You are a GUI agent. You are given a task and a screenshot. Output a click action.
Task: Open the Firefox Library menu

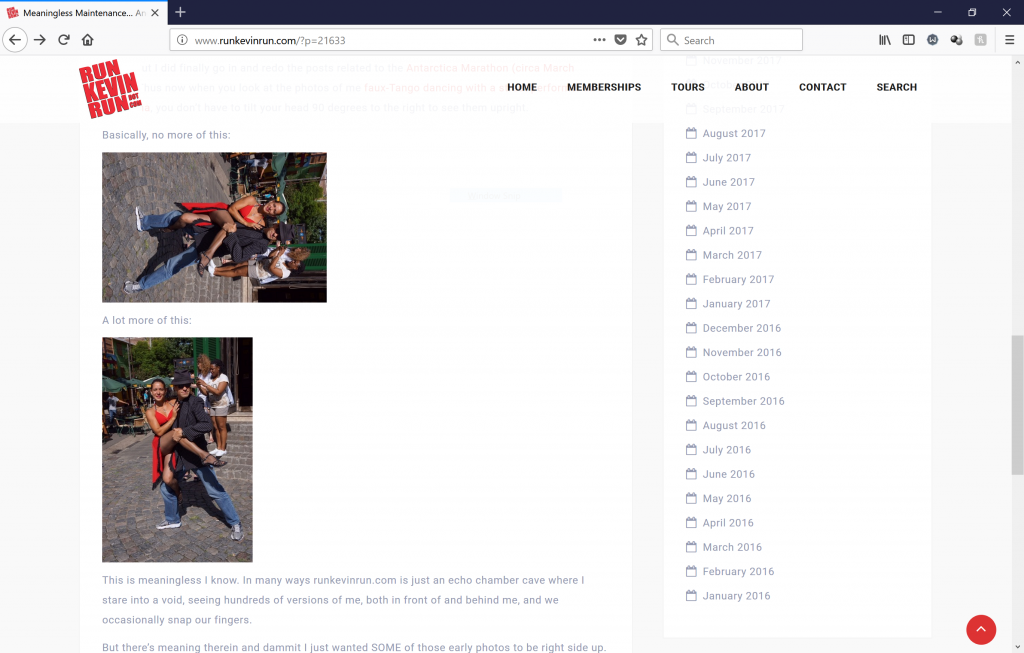coord(884,40)
